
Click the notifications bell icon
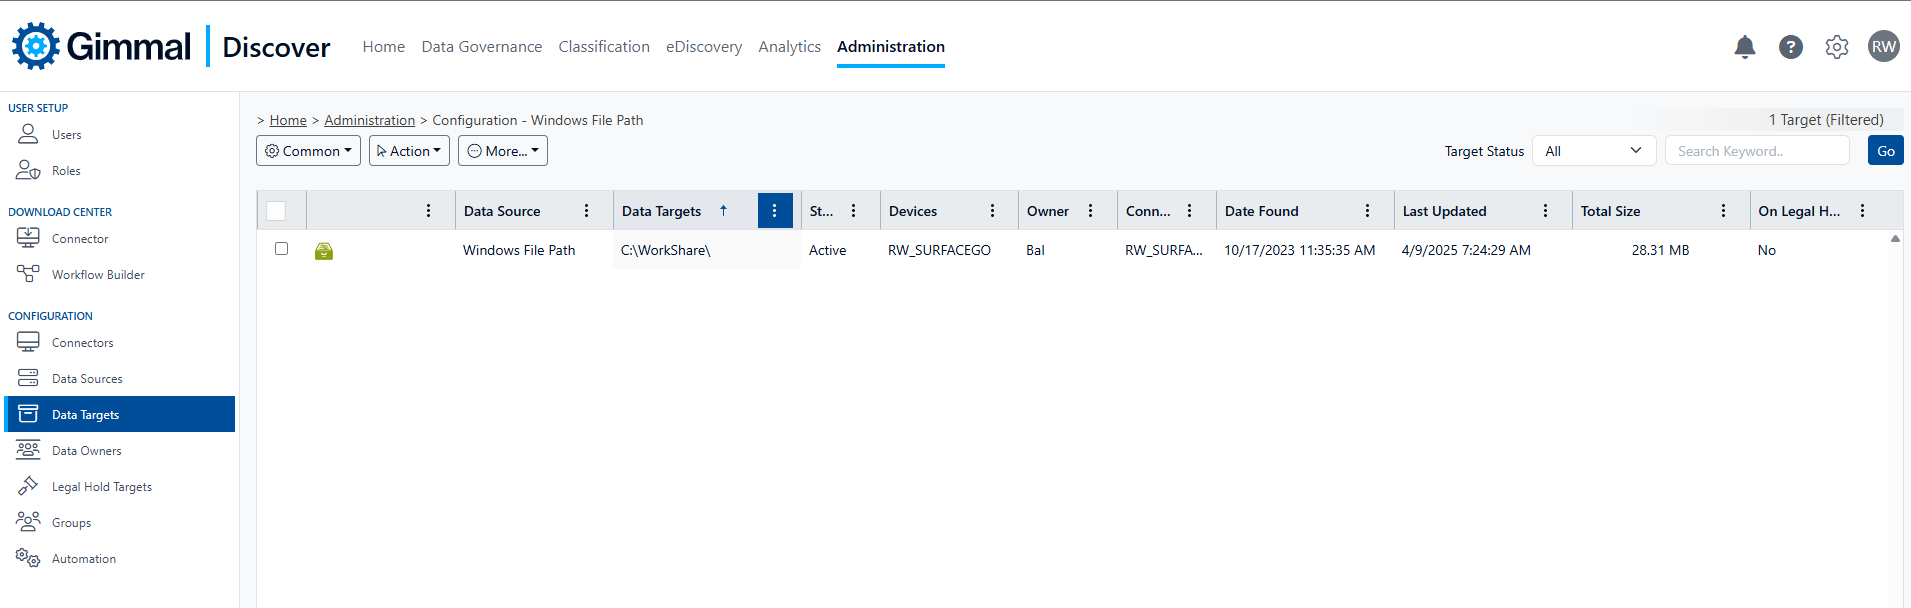1744,47
